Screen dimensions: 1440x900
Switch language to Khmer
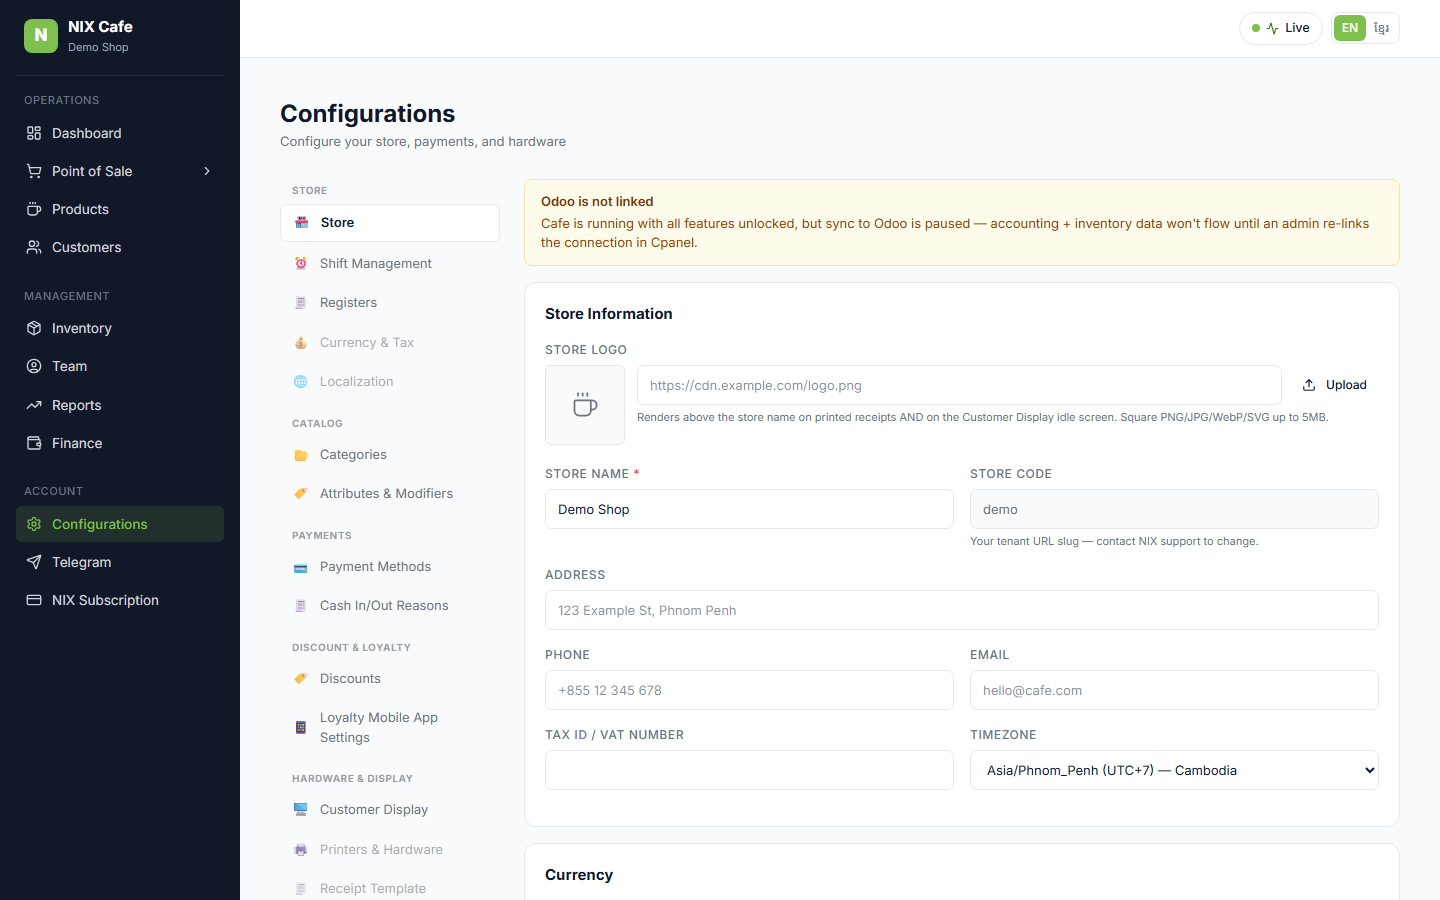point(1381,28)
